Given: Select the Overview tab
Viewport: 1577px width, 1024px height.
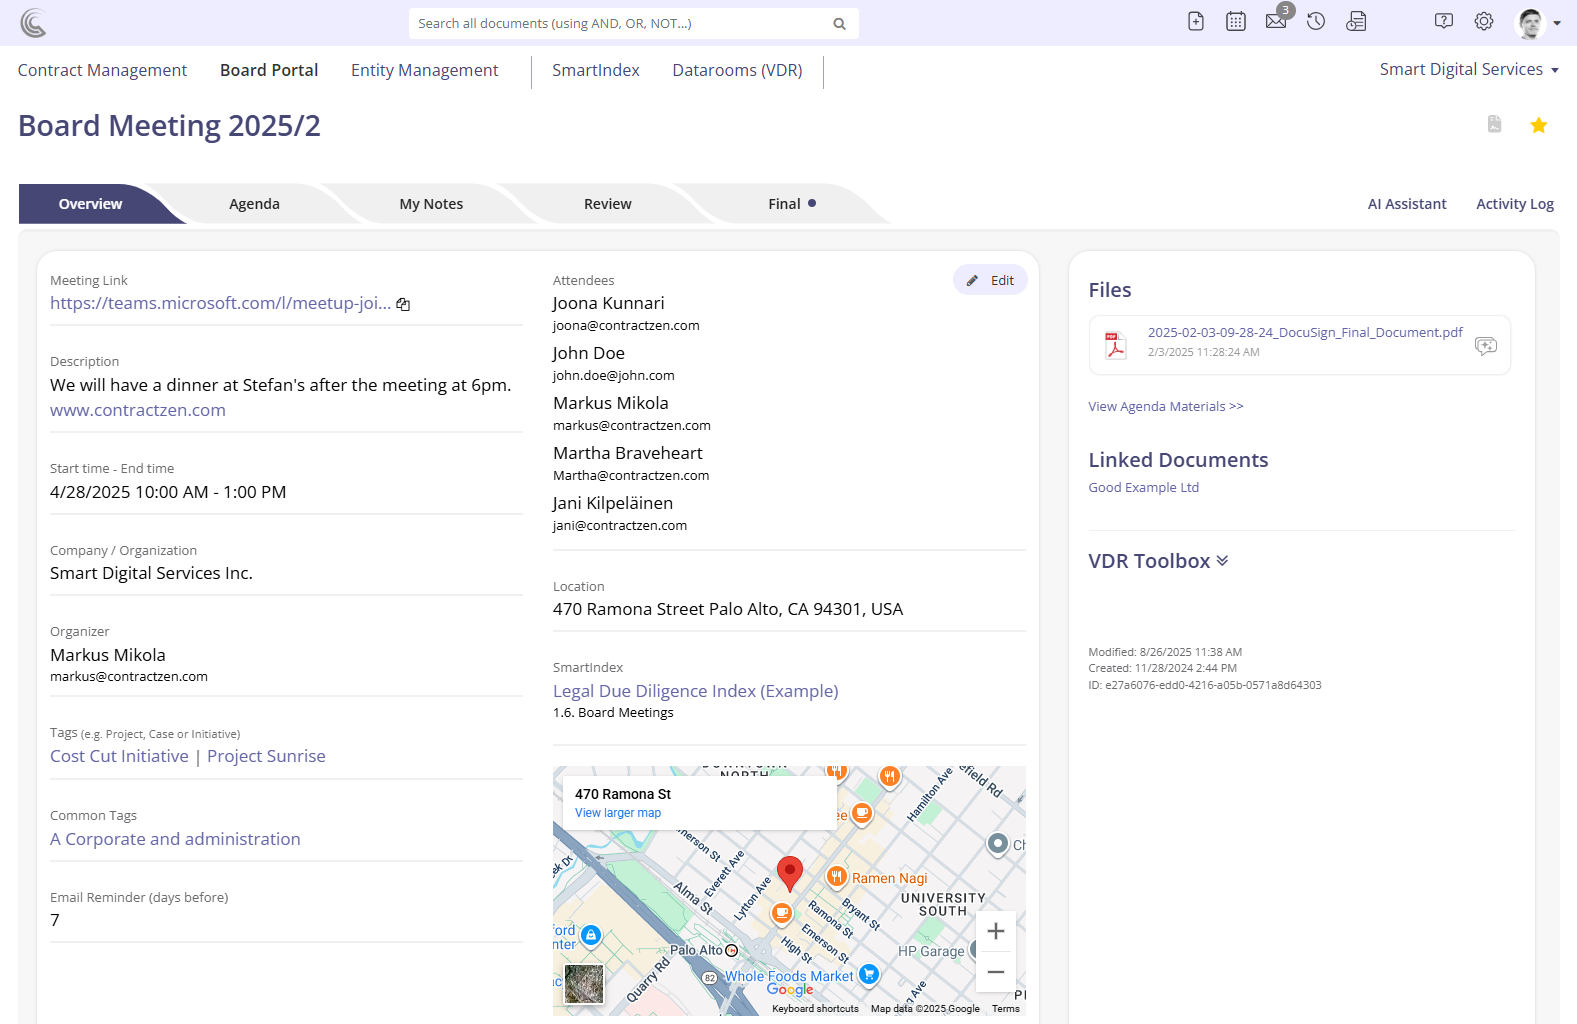Looking at the screenshot, I should pyautogui.click(x=91, y=204).
